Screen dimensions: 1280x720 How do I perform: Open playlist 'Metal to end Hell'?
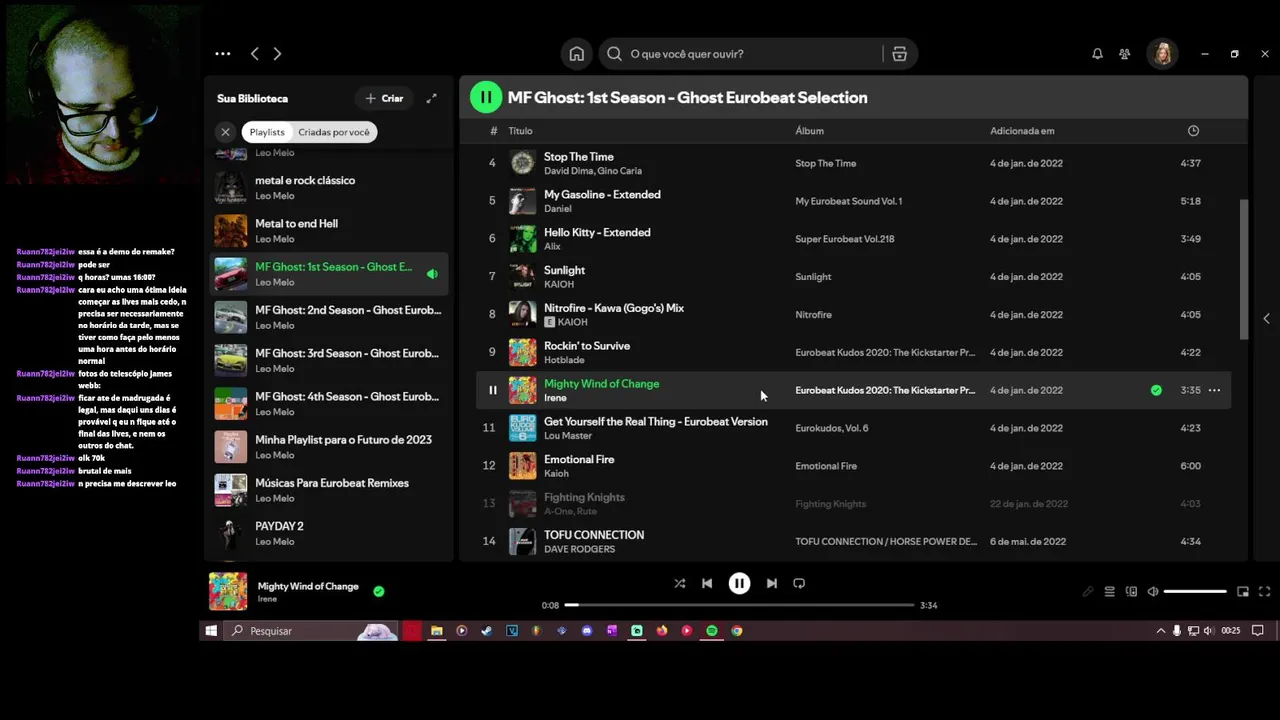[x=328, y=231]
